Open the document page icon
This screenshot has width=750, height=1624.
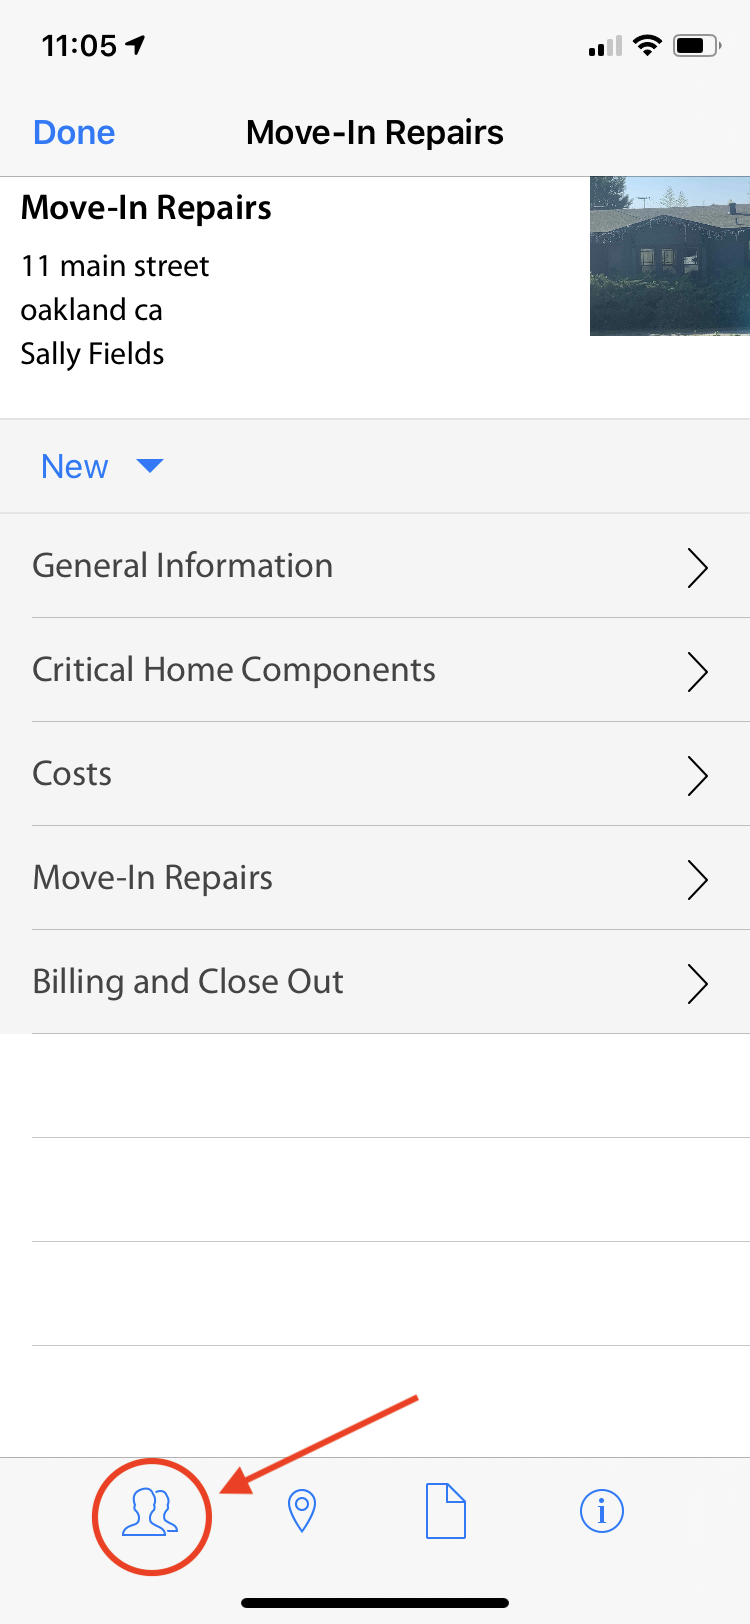point(446,1511)
